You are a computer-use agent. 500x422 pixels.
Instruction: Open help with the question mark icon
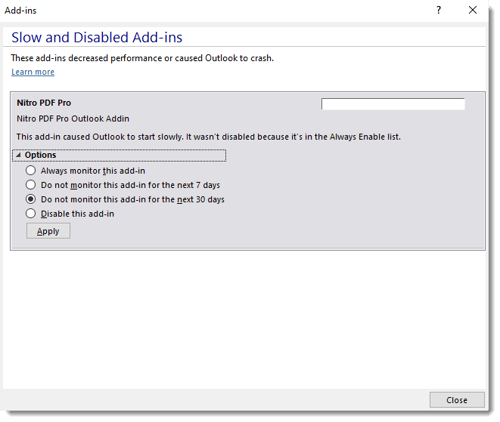point(439,10)
